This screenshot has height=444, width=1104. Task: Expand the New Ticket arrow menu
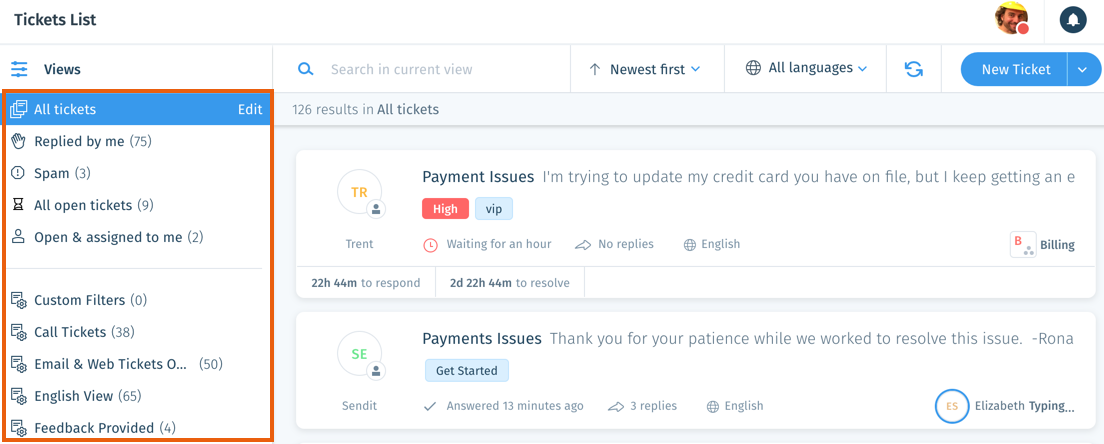1084,70
